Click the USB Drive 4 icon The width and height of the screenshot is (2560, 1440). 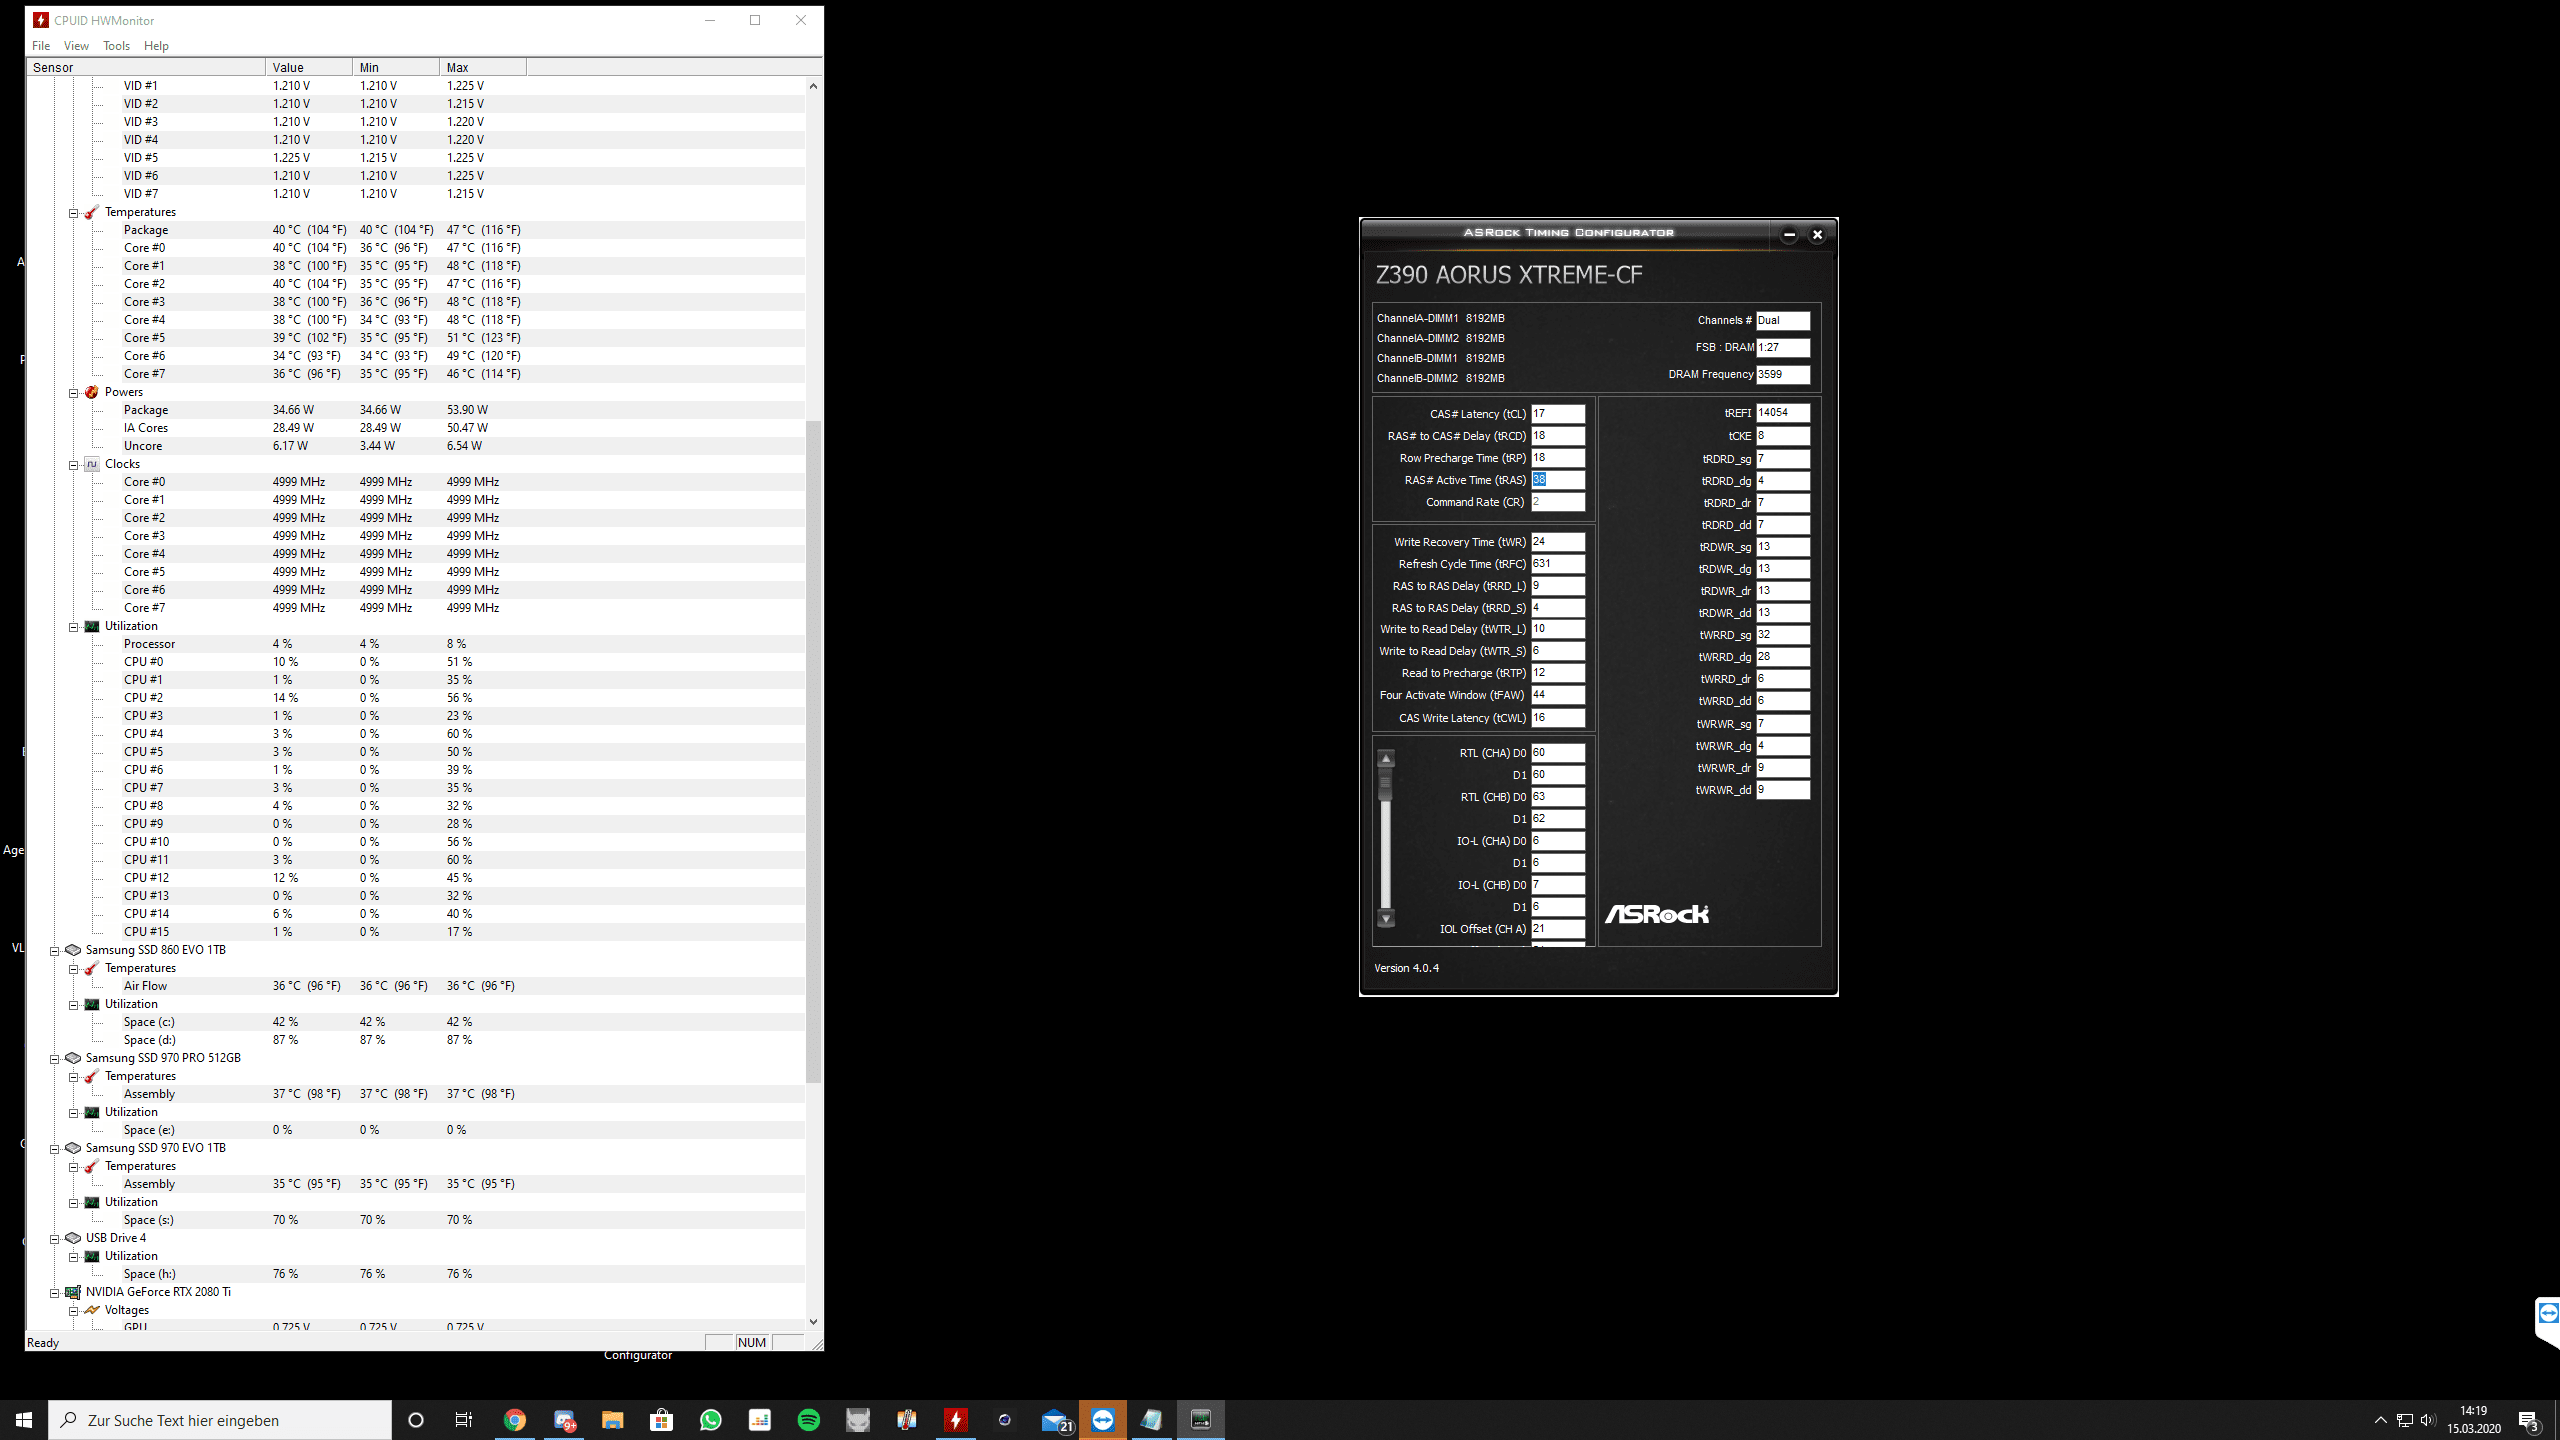click(x=73, y=1238)
